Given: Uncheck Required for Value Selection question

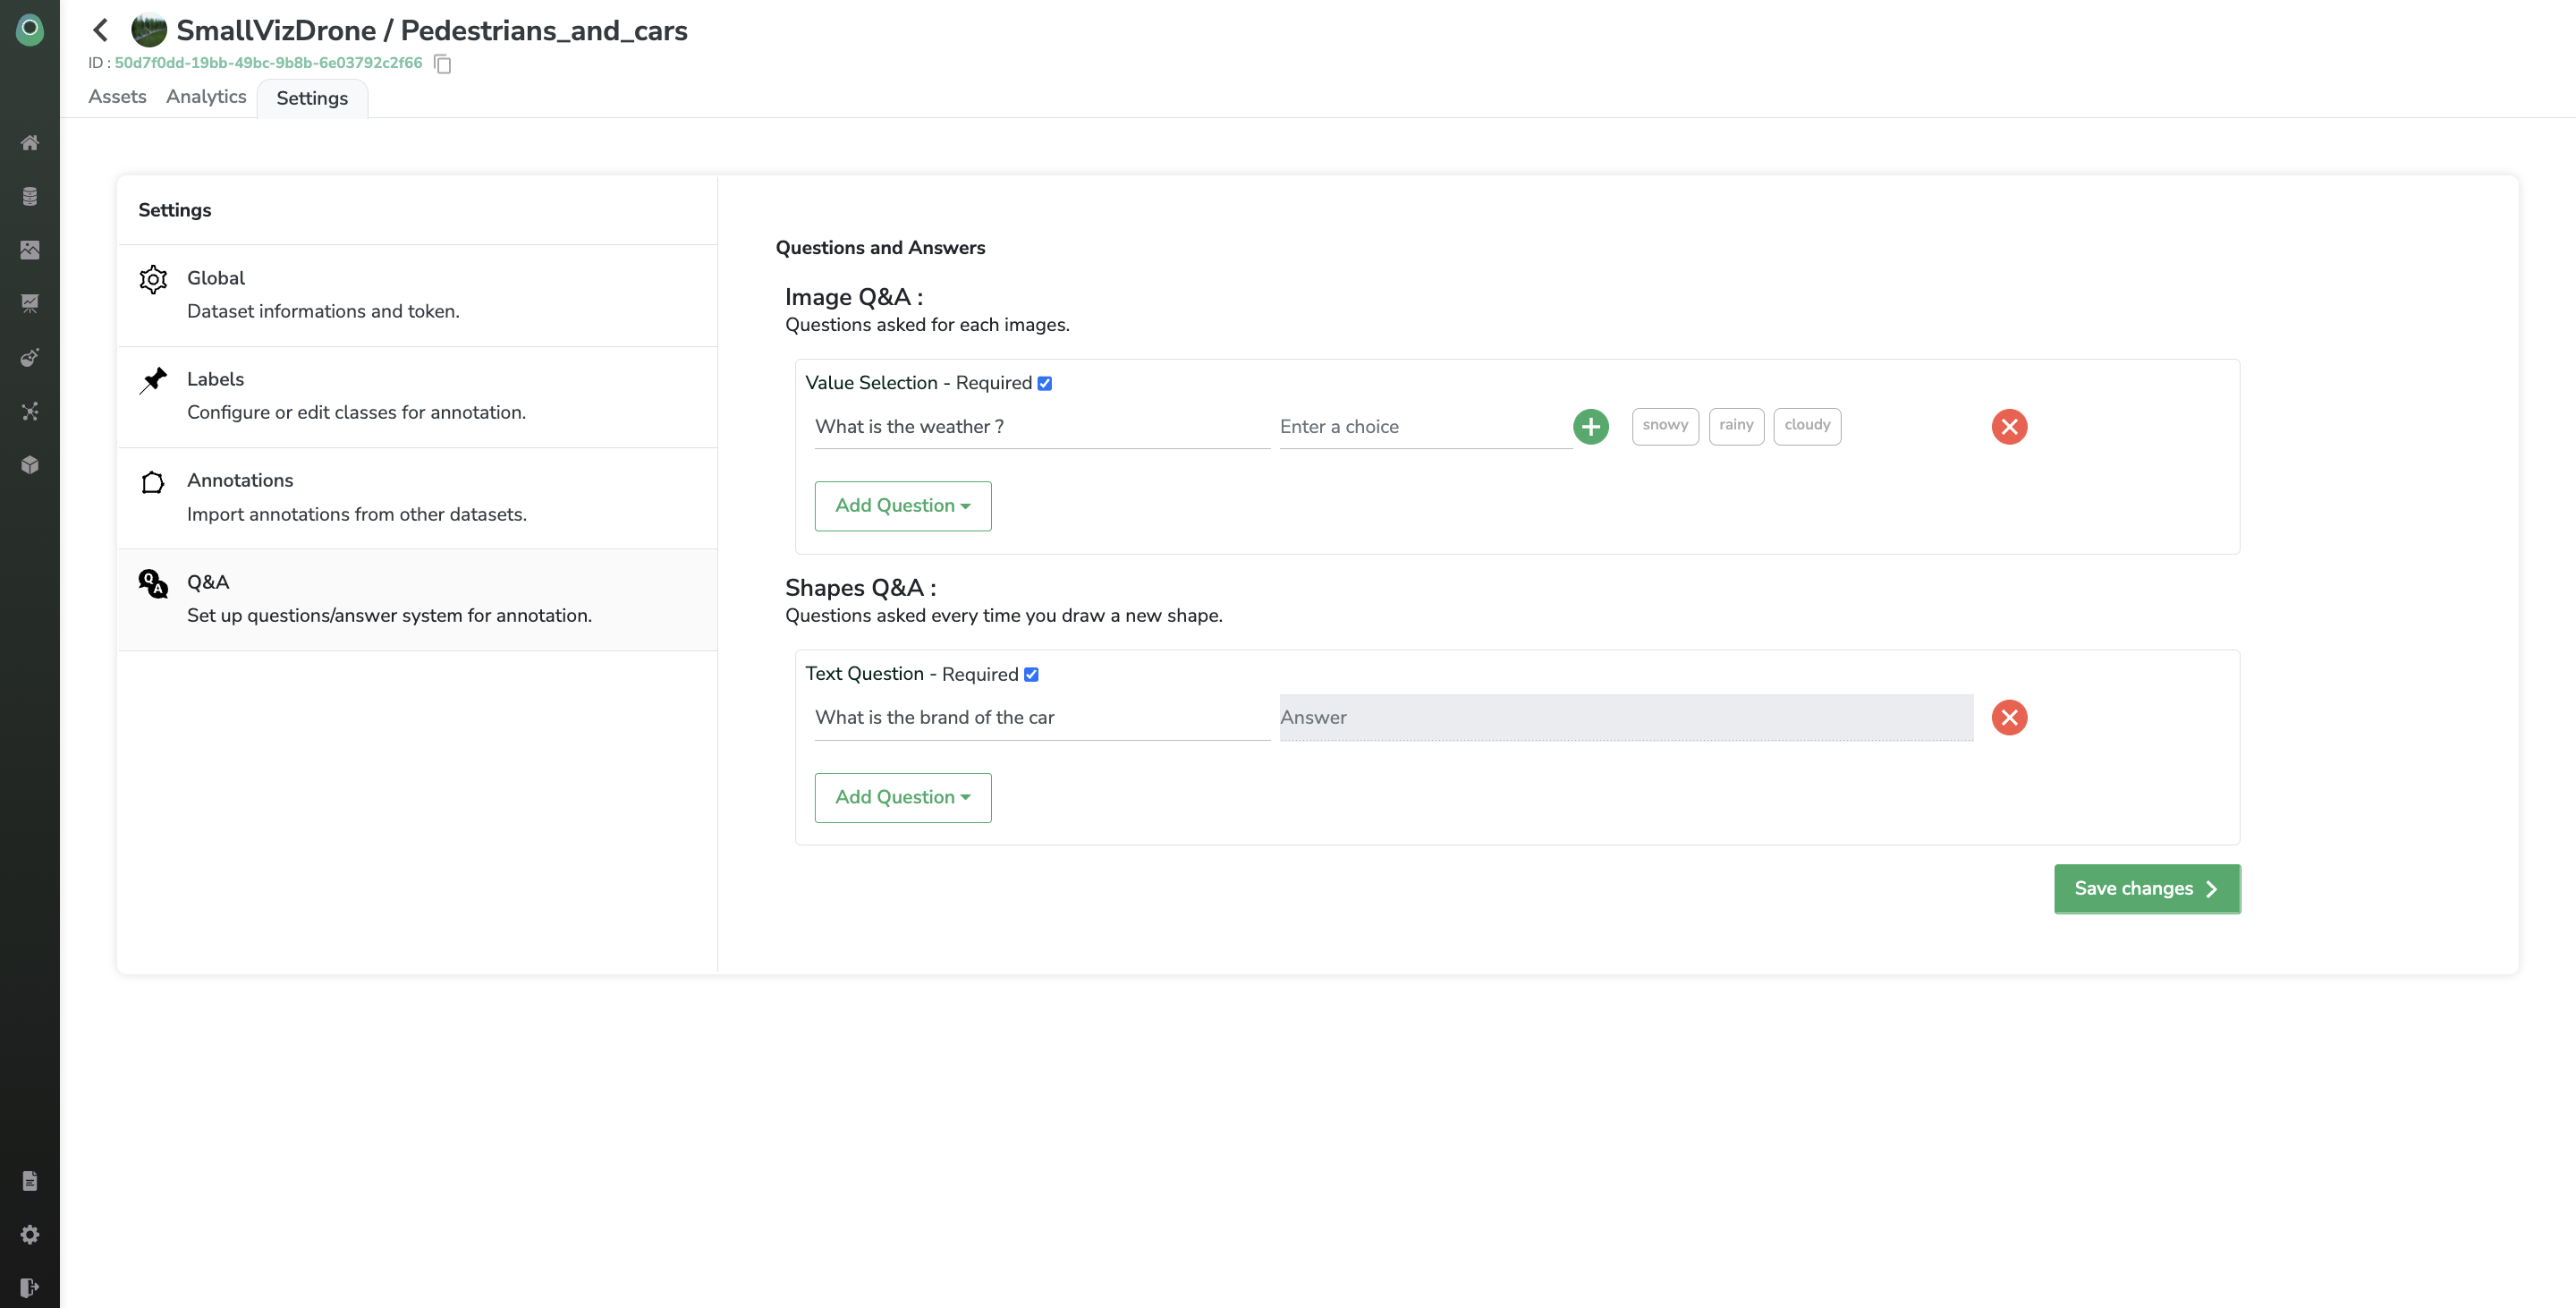Looking at the screenshot, I should tap(1044, 384).
